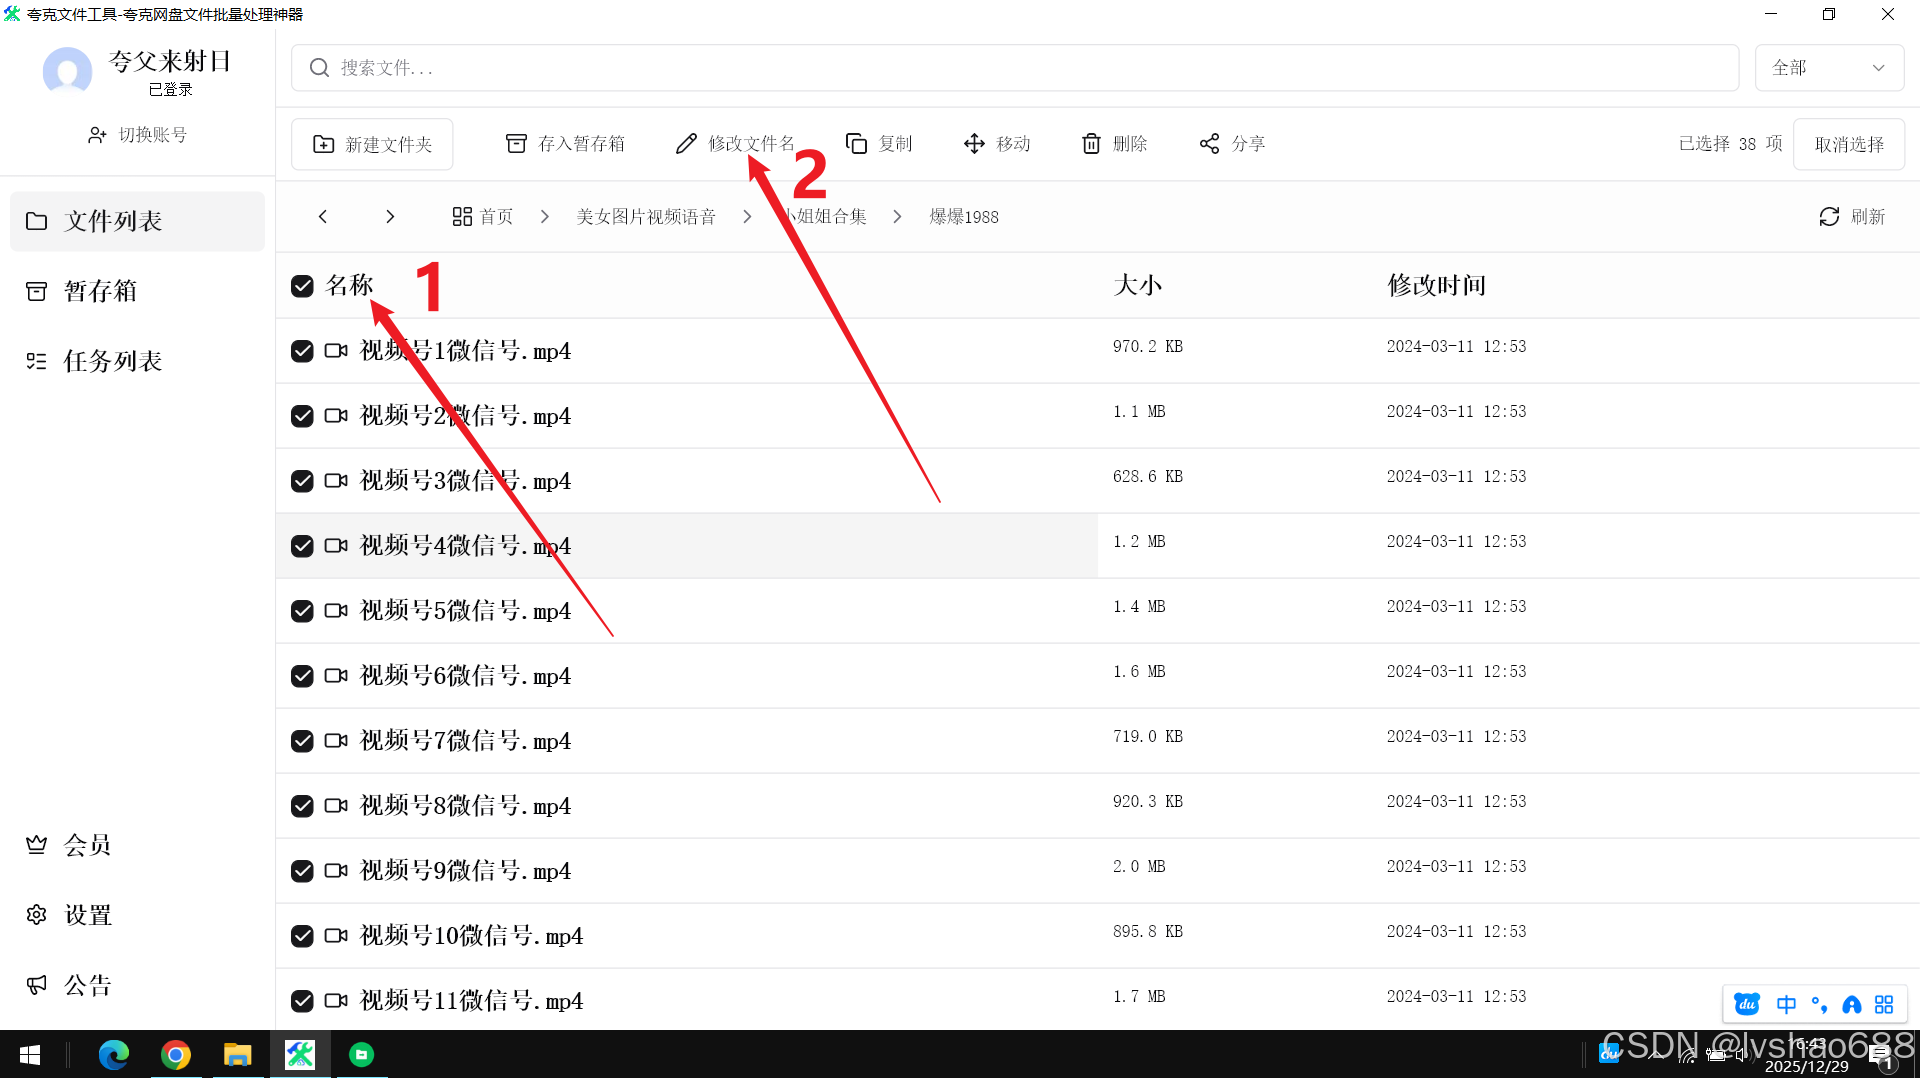Click the 搜索文件 search field

(x=1014, y=68)
